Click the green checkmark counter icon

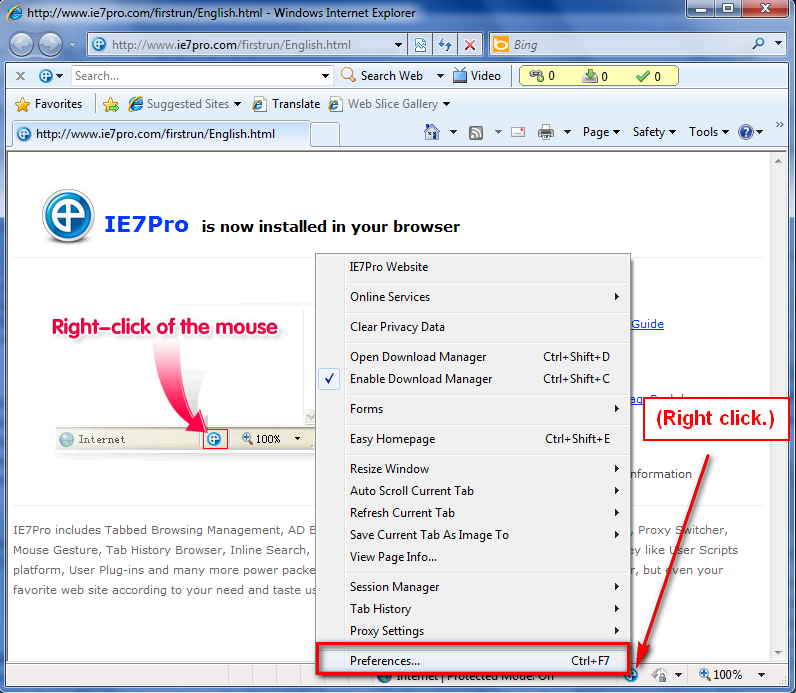pos(643,76)
